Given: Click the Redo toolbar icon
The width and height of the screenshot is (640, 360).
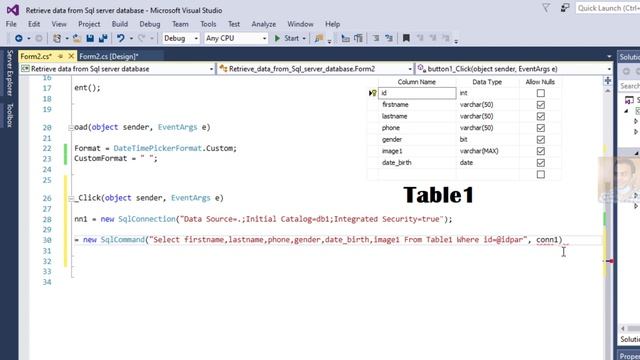Looking at the screenshot, I should point(142,38).
